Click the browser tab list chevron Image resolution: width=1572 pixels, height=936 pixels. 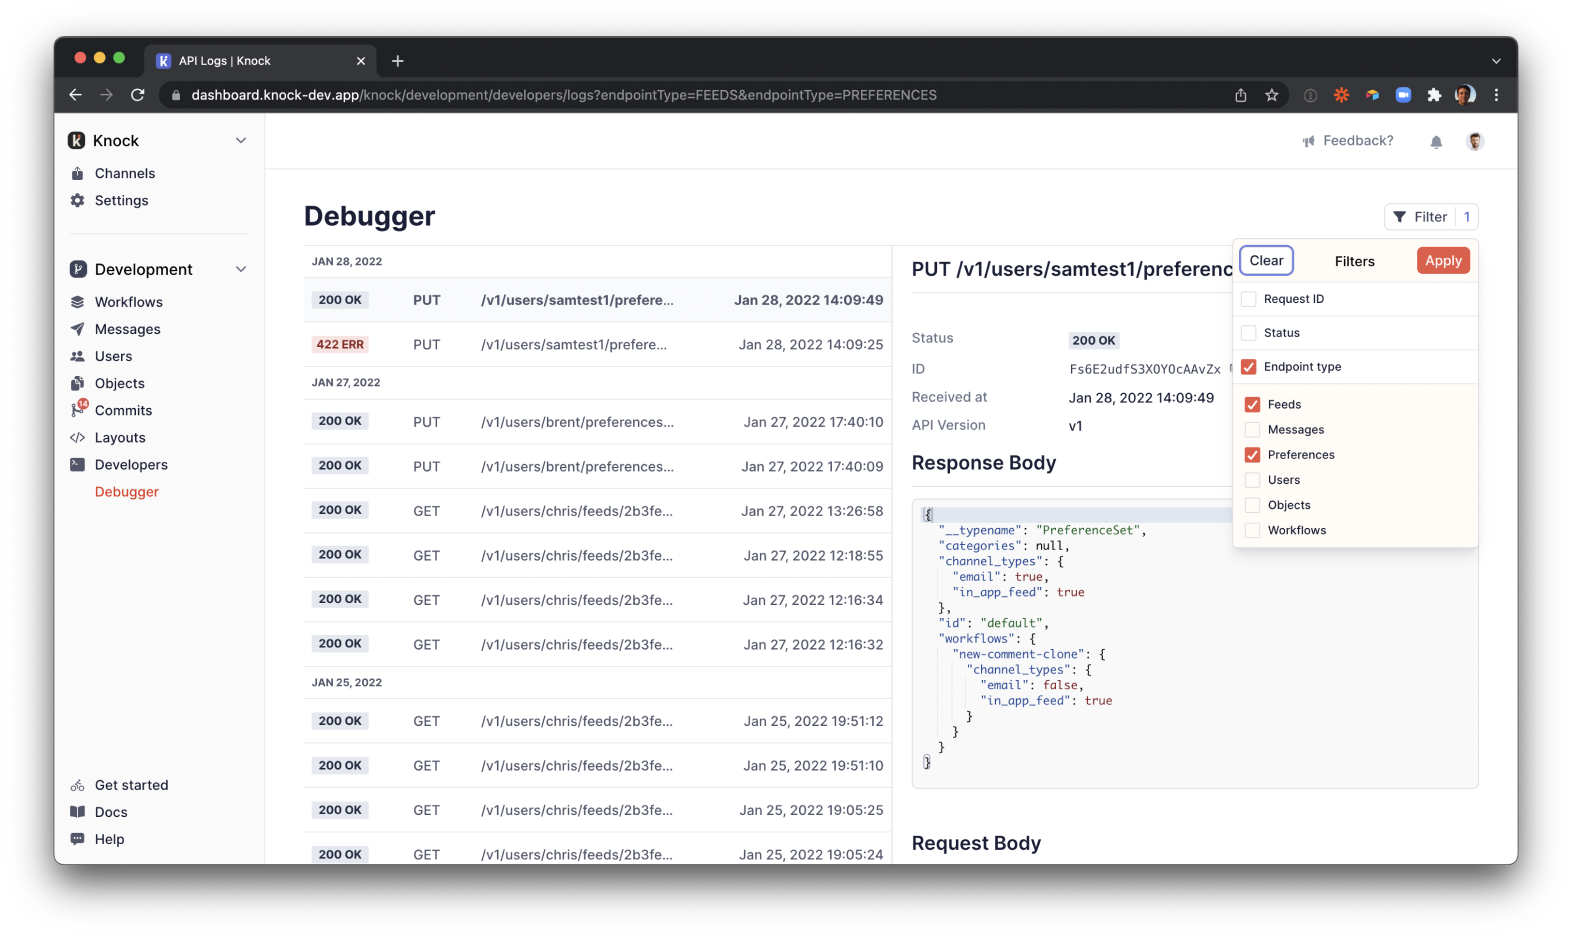(x=1496, y=61)
